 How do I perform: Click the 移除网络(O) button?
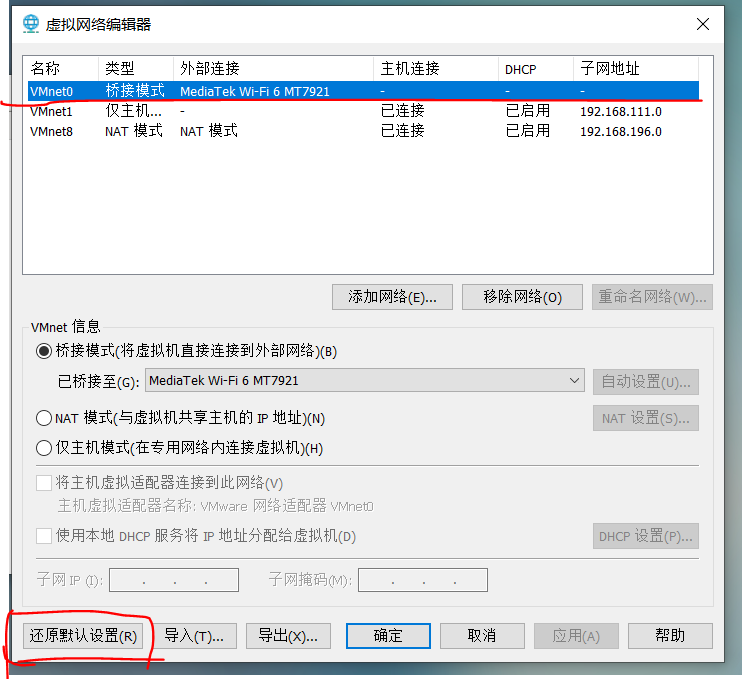pyautogui.click(x=522, y=297)
